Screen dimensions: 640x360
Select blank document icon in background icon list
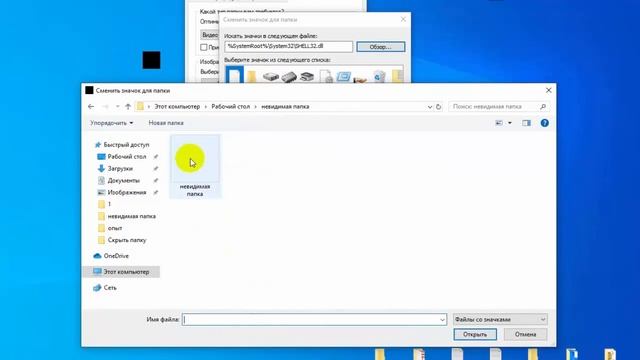click(235, 76)
